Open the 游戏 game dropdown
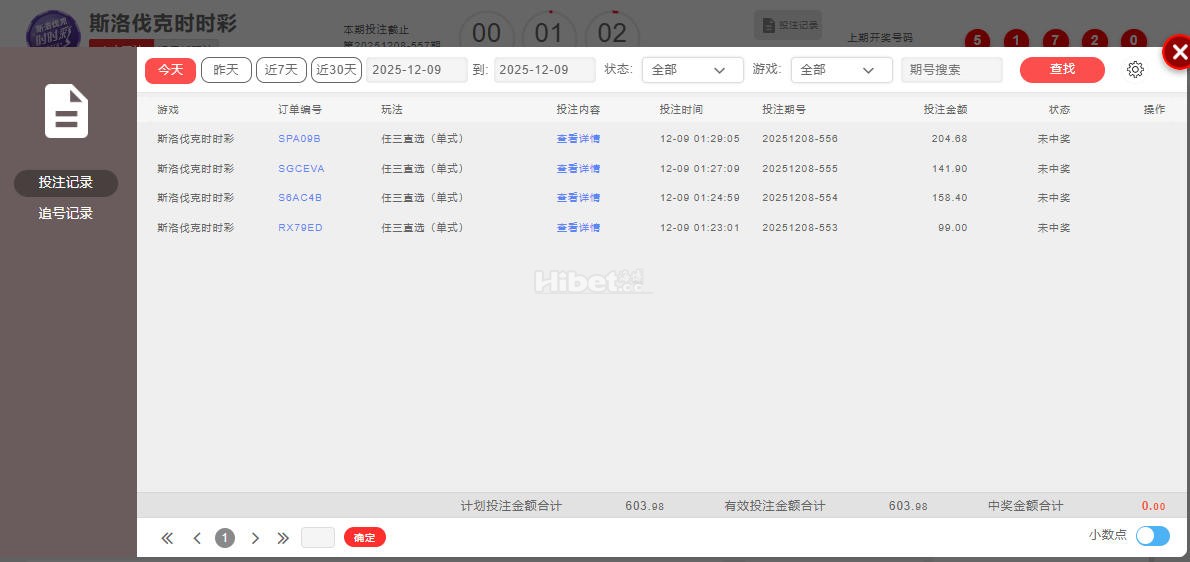Screen dimensions: 1190x562 click(840, 70)
